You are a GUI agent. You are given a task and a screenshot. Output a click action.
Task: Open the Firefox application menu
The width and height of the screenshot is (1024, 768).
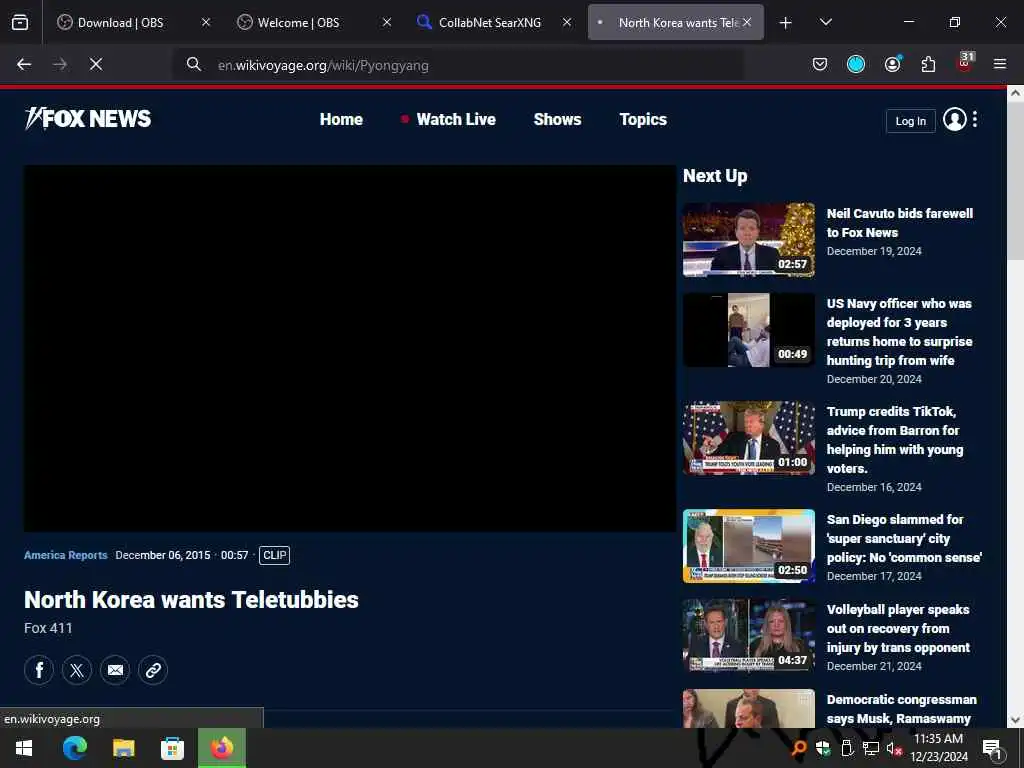pyautogui.click(x=1000, y=64)
